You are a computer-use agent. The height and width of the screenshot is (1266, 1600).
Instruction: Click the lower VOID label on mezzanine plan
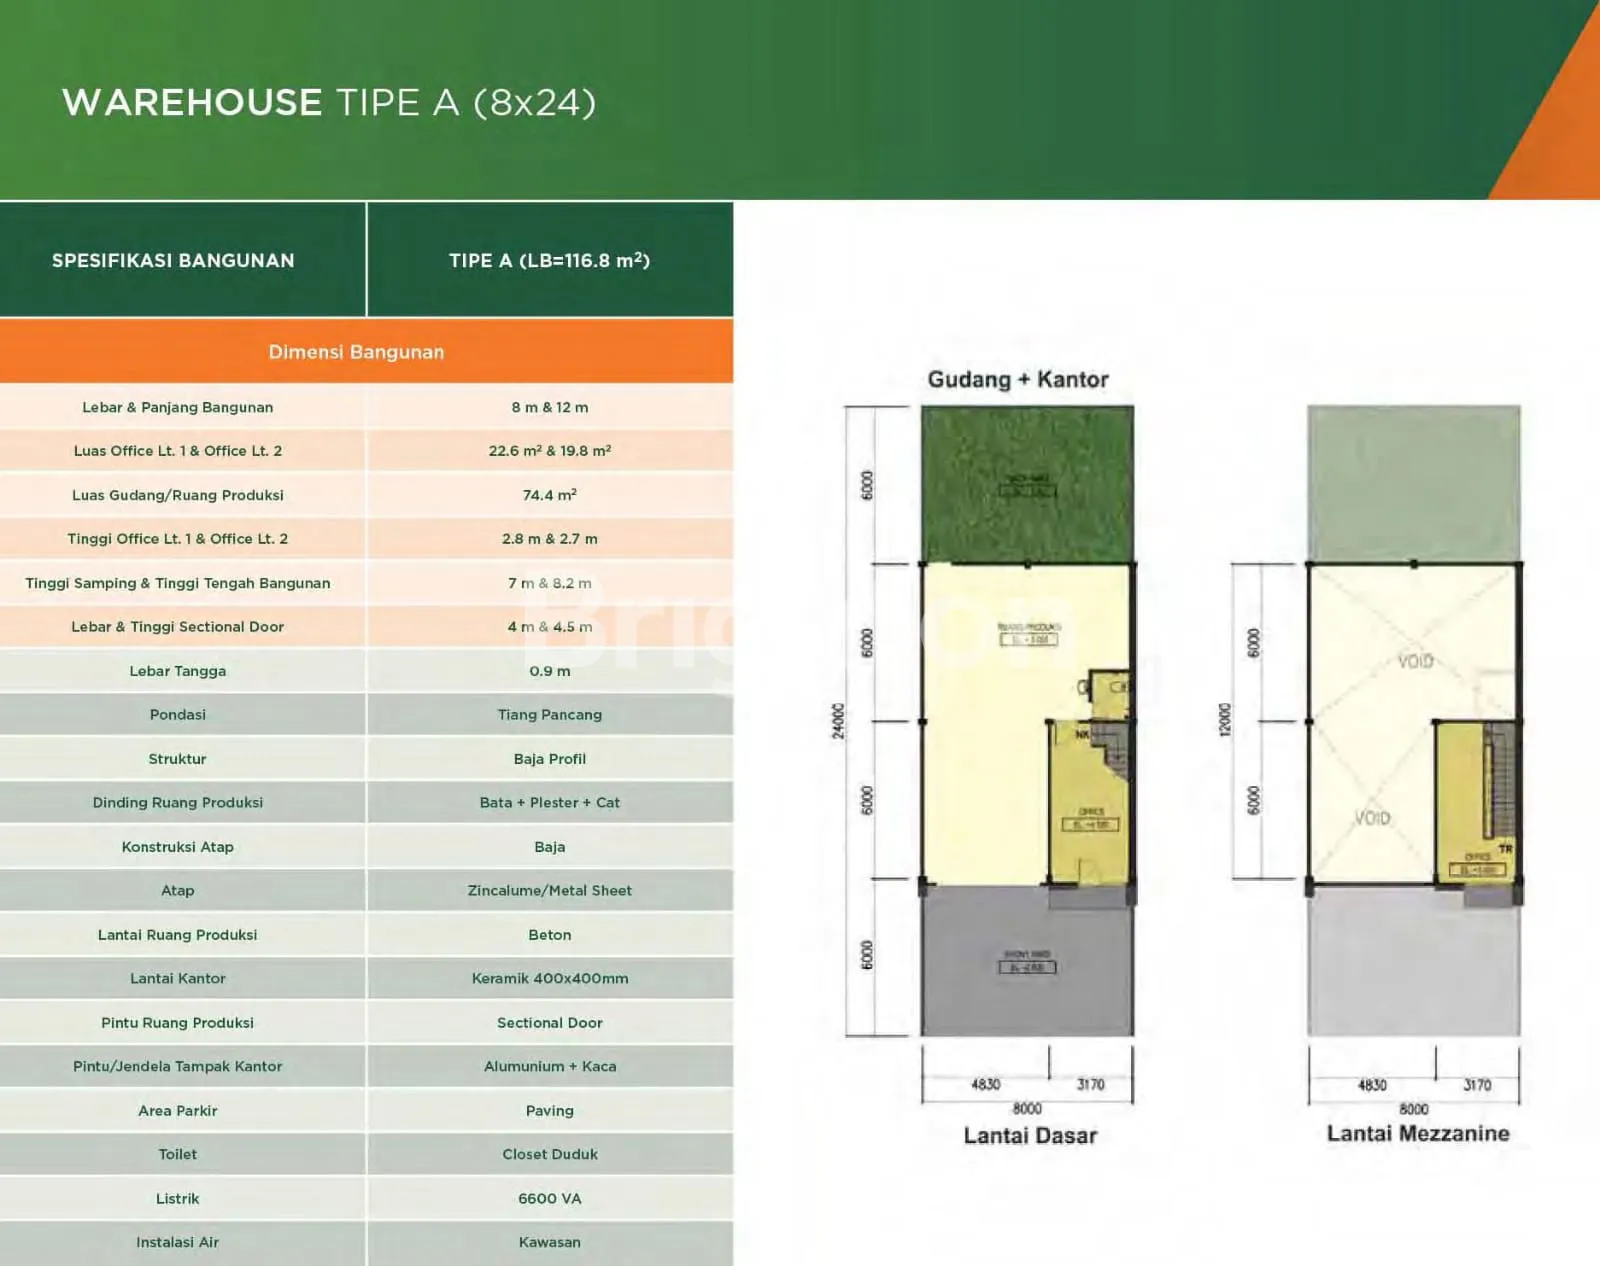[1372, 818]
